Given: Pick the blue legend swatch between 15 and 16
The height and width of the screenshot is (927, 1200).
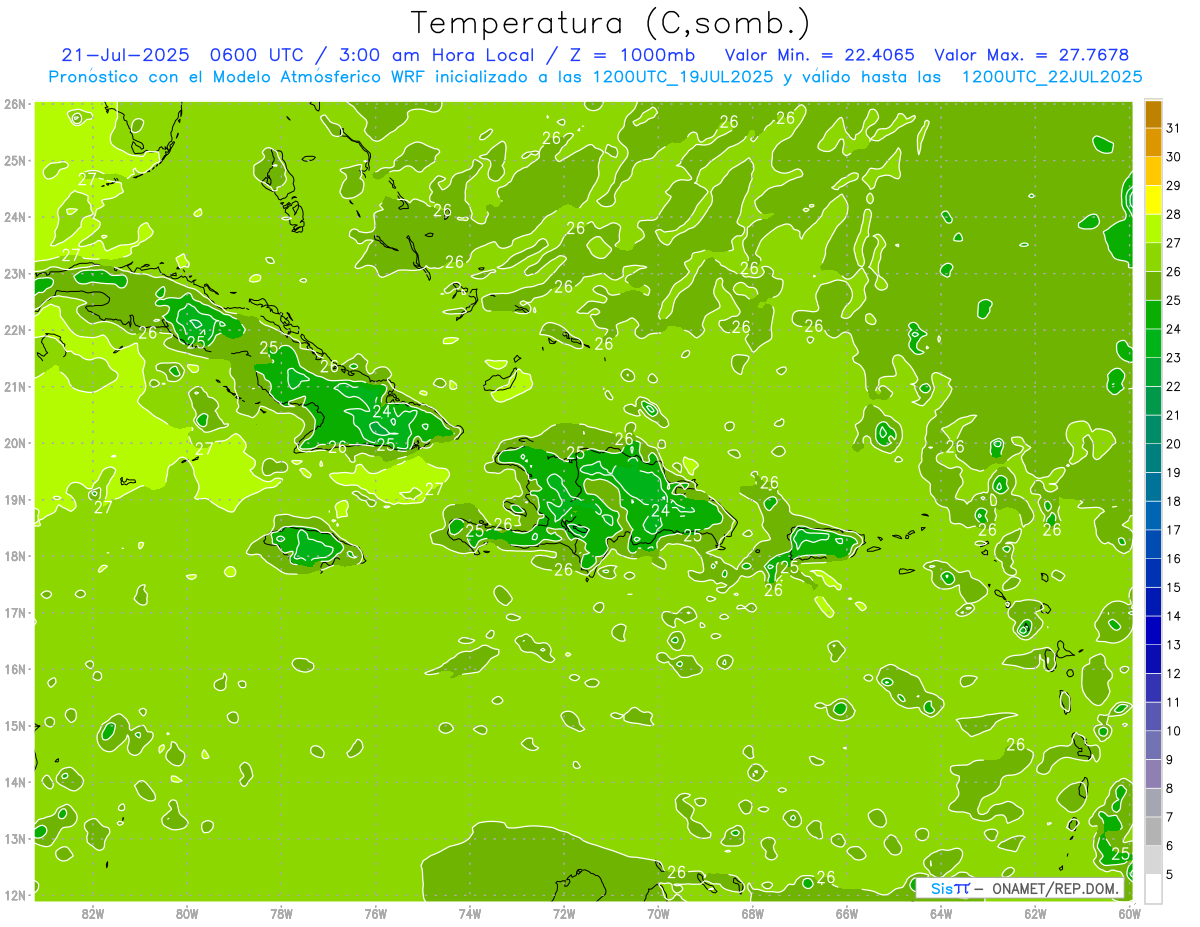Looking at the screenshot, I should click(1153, 573).
